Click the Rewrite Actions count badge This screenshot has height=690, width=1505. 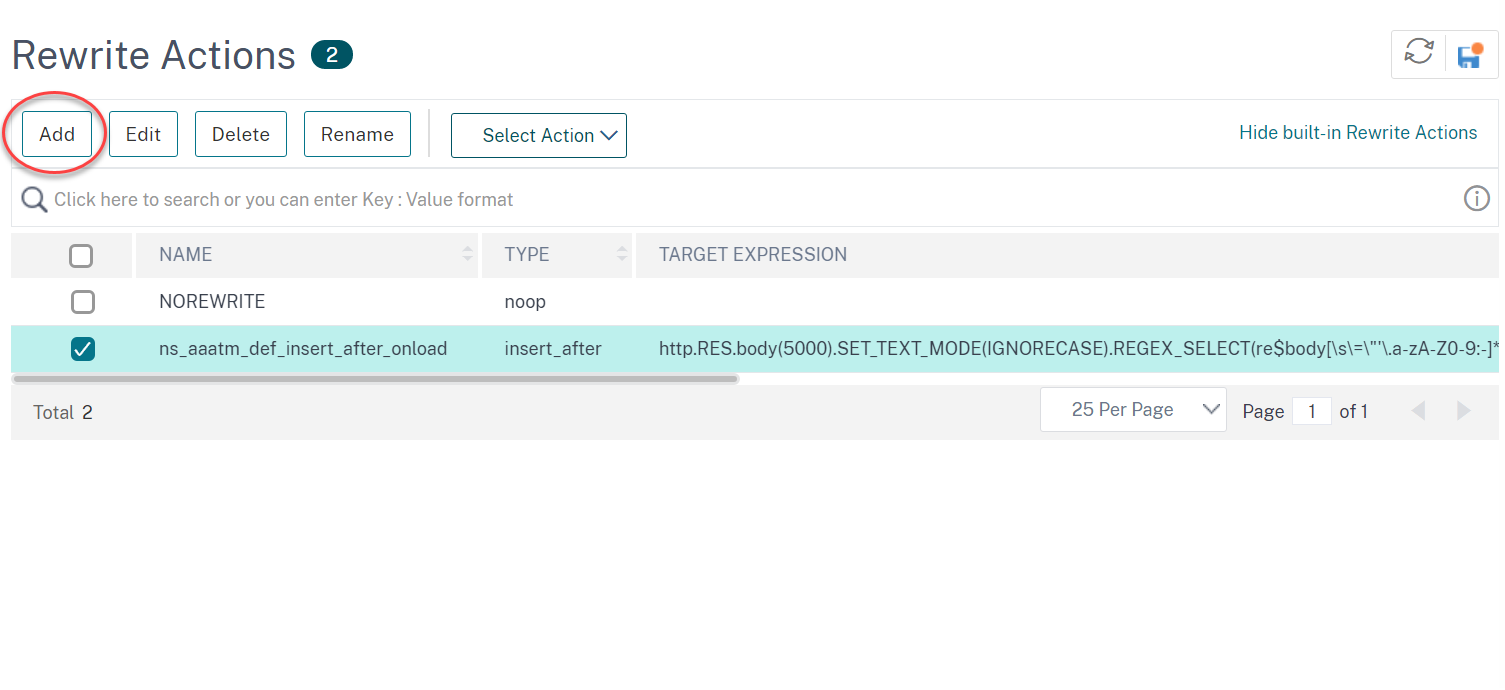point(332,55)
